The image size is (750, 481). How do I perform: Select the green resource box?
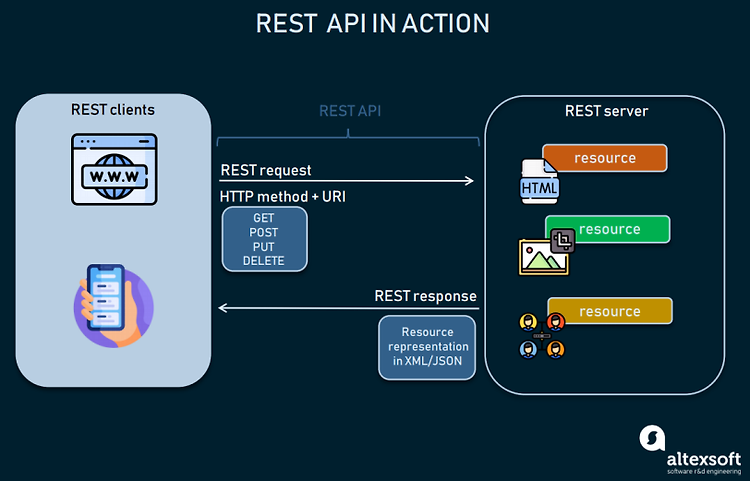pyautogui.click(x=608, y=229)
